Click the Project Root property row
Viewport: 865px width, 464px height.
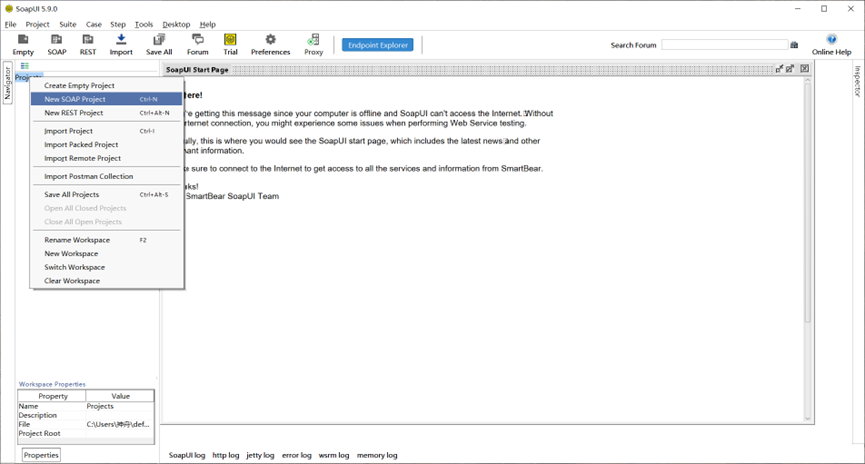[86, 433]
